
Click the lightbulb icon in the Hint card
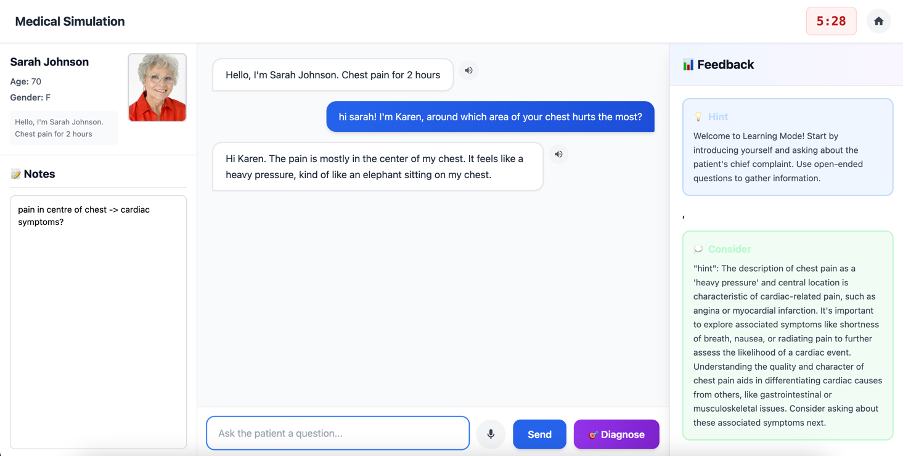click(698, 117)
